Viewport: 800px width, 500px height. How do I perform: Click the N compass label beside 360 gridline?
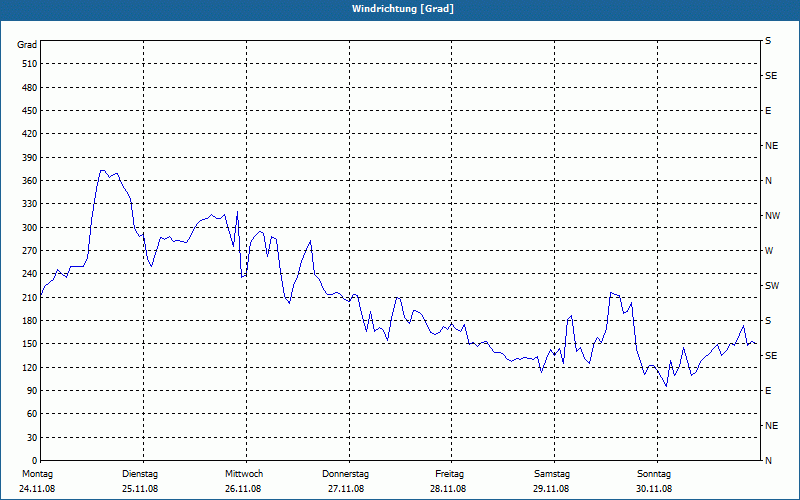(x=768, y=181)
